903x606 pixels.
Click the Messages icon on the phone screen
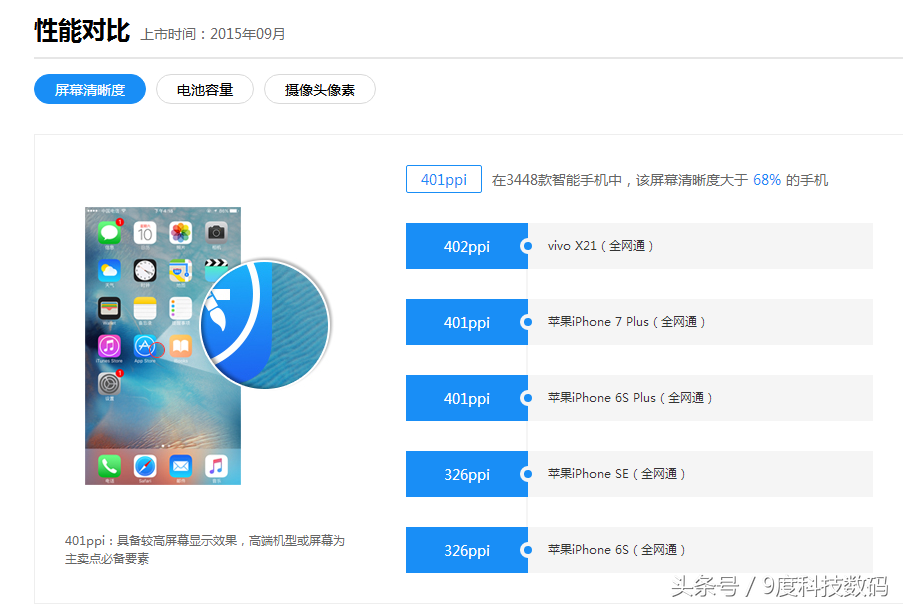pyautogui.click(x=109, y=233)
